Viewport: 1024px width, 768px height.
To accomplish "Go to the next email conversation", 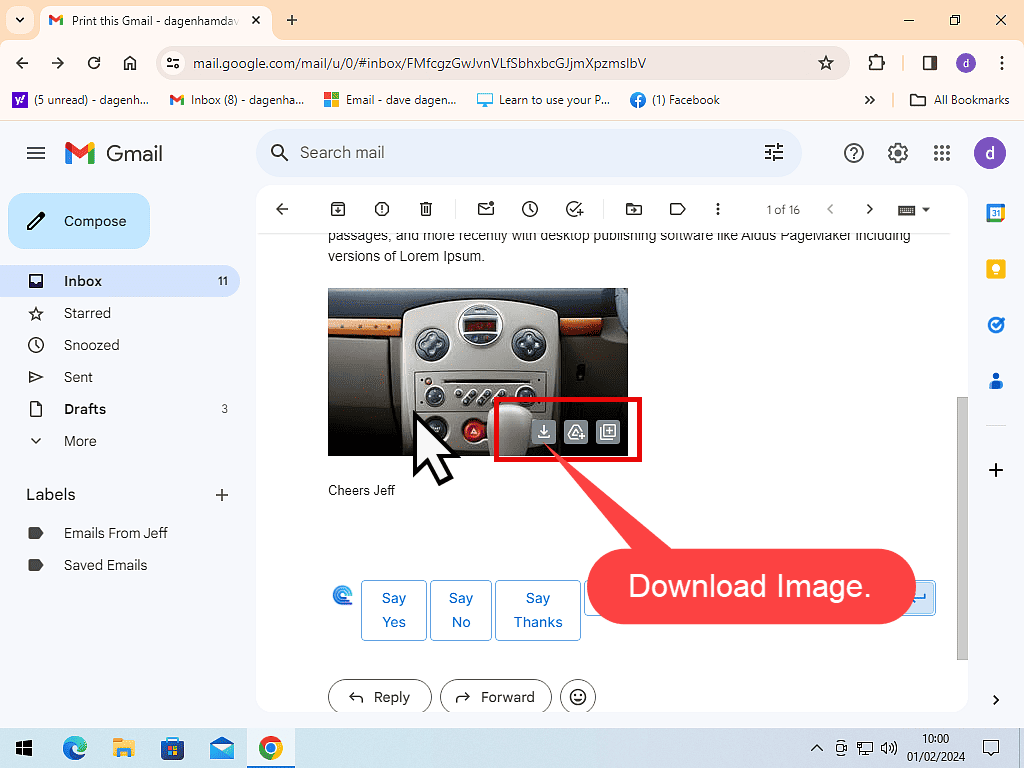I will [869, 209].
